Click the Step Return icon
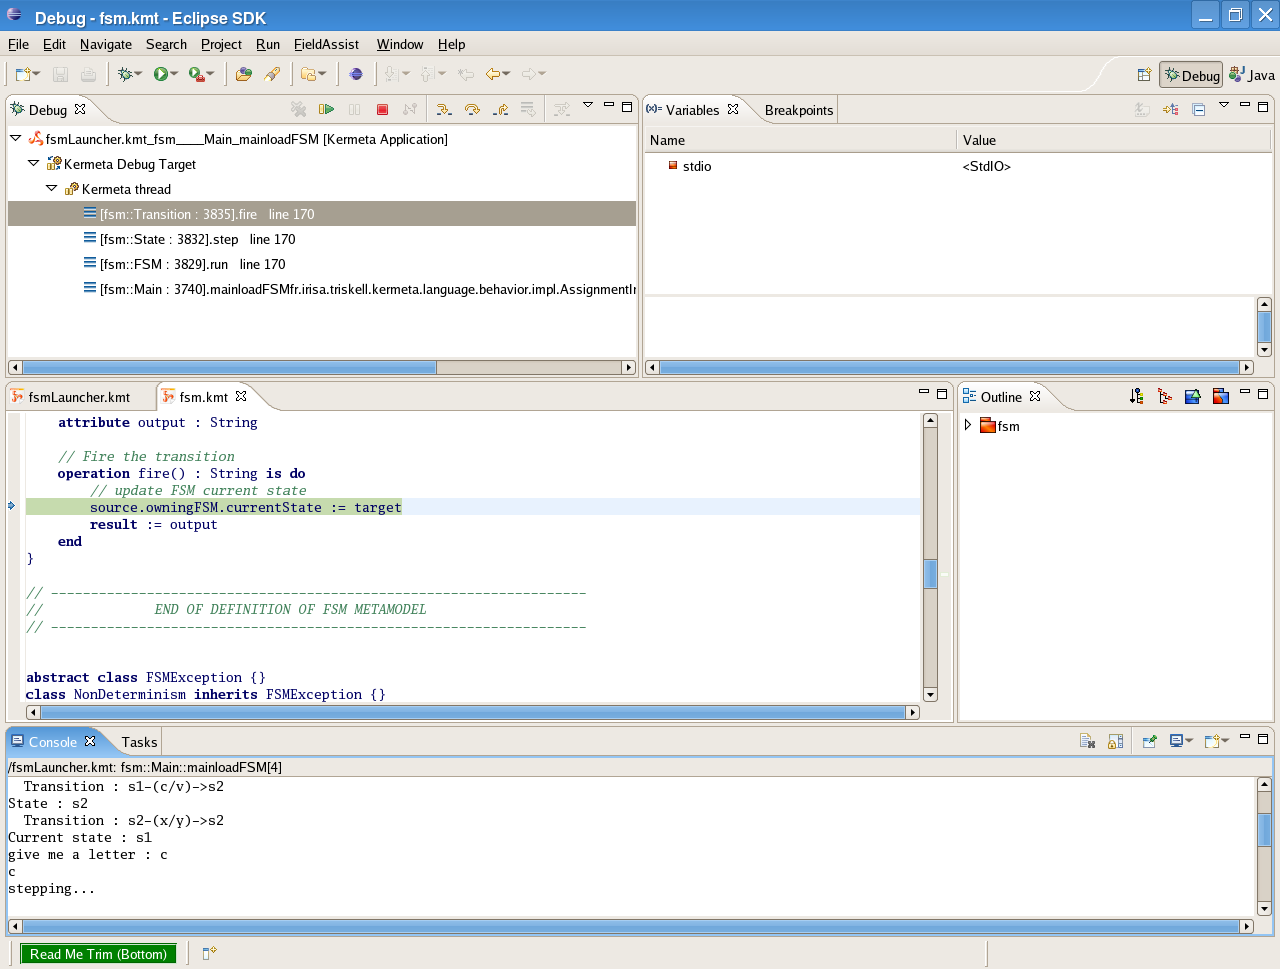This screenshot has width=1280, height=969. [x=500, y=109]
